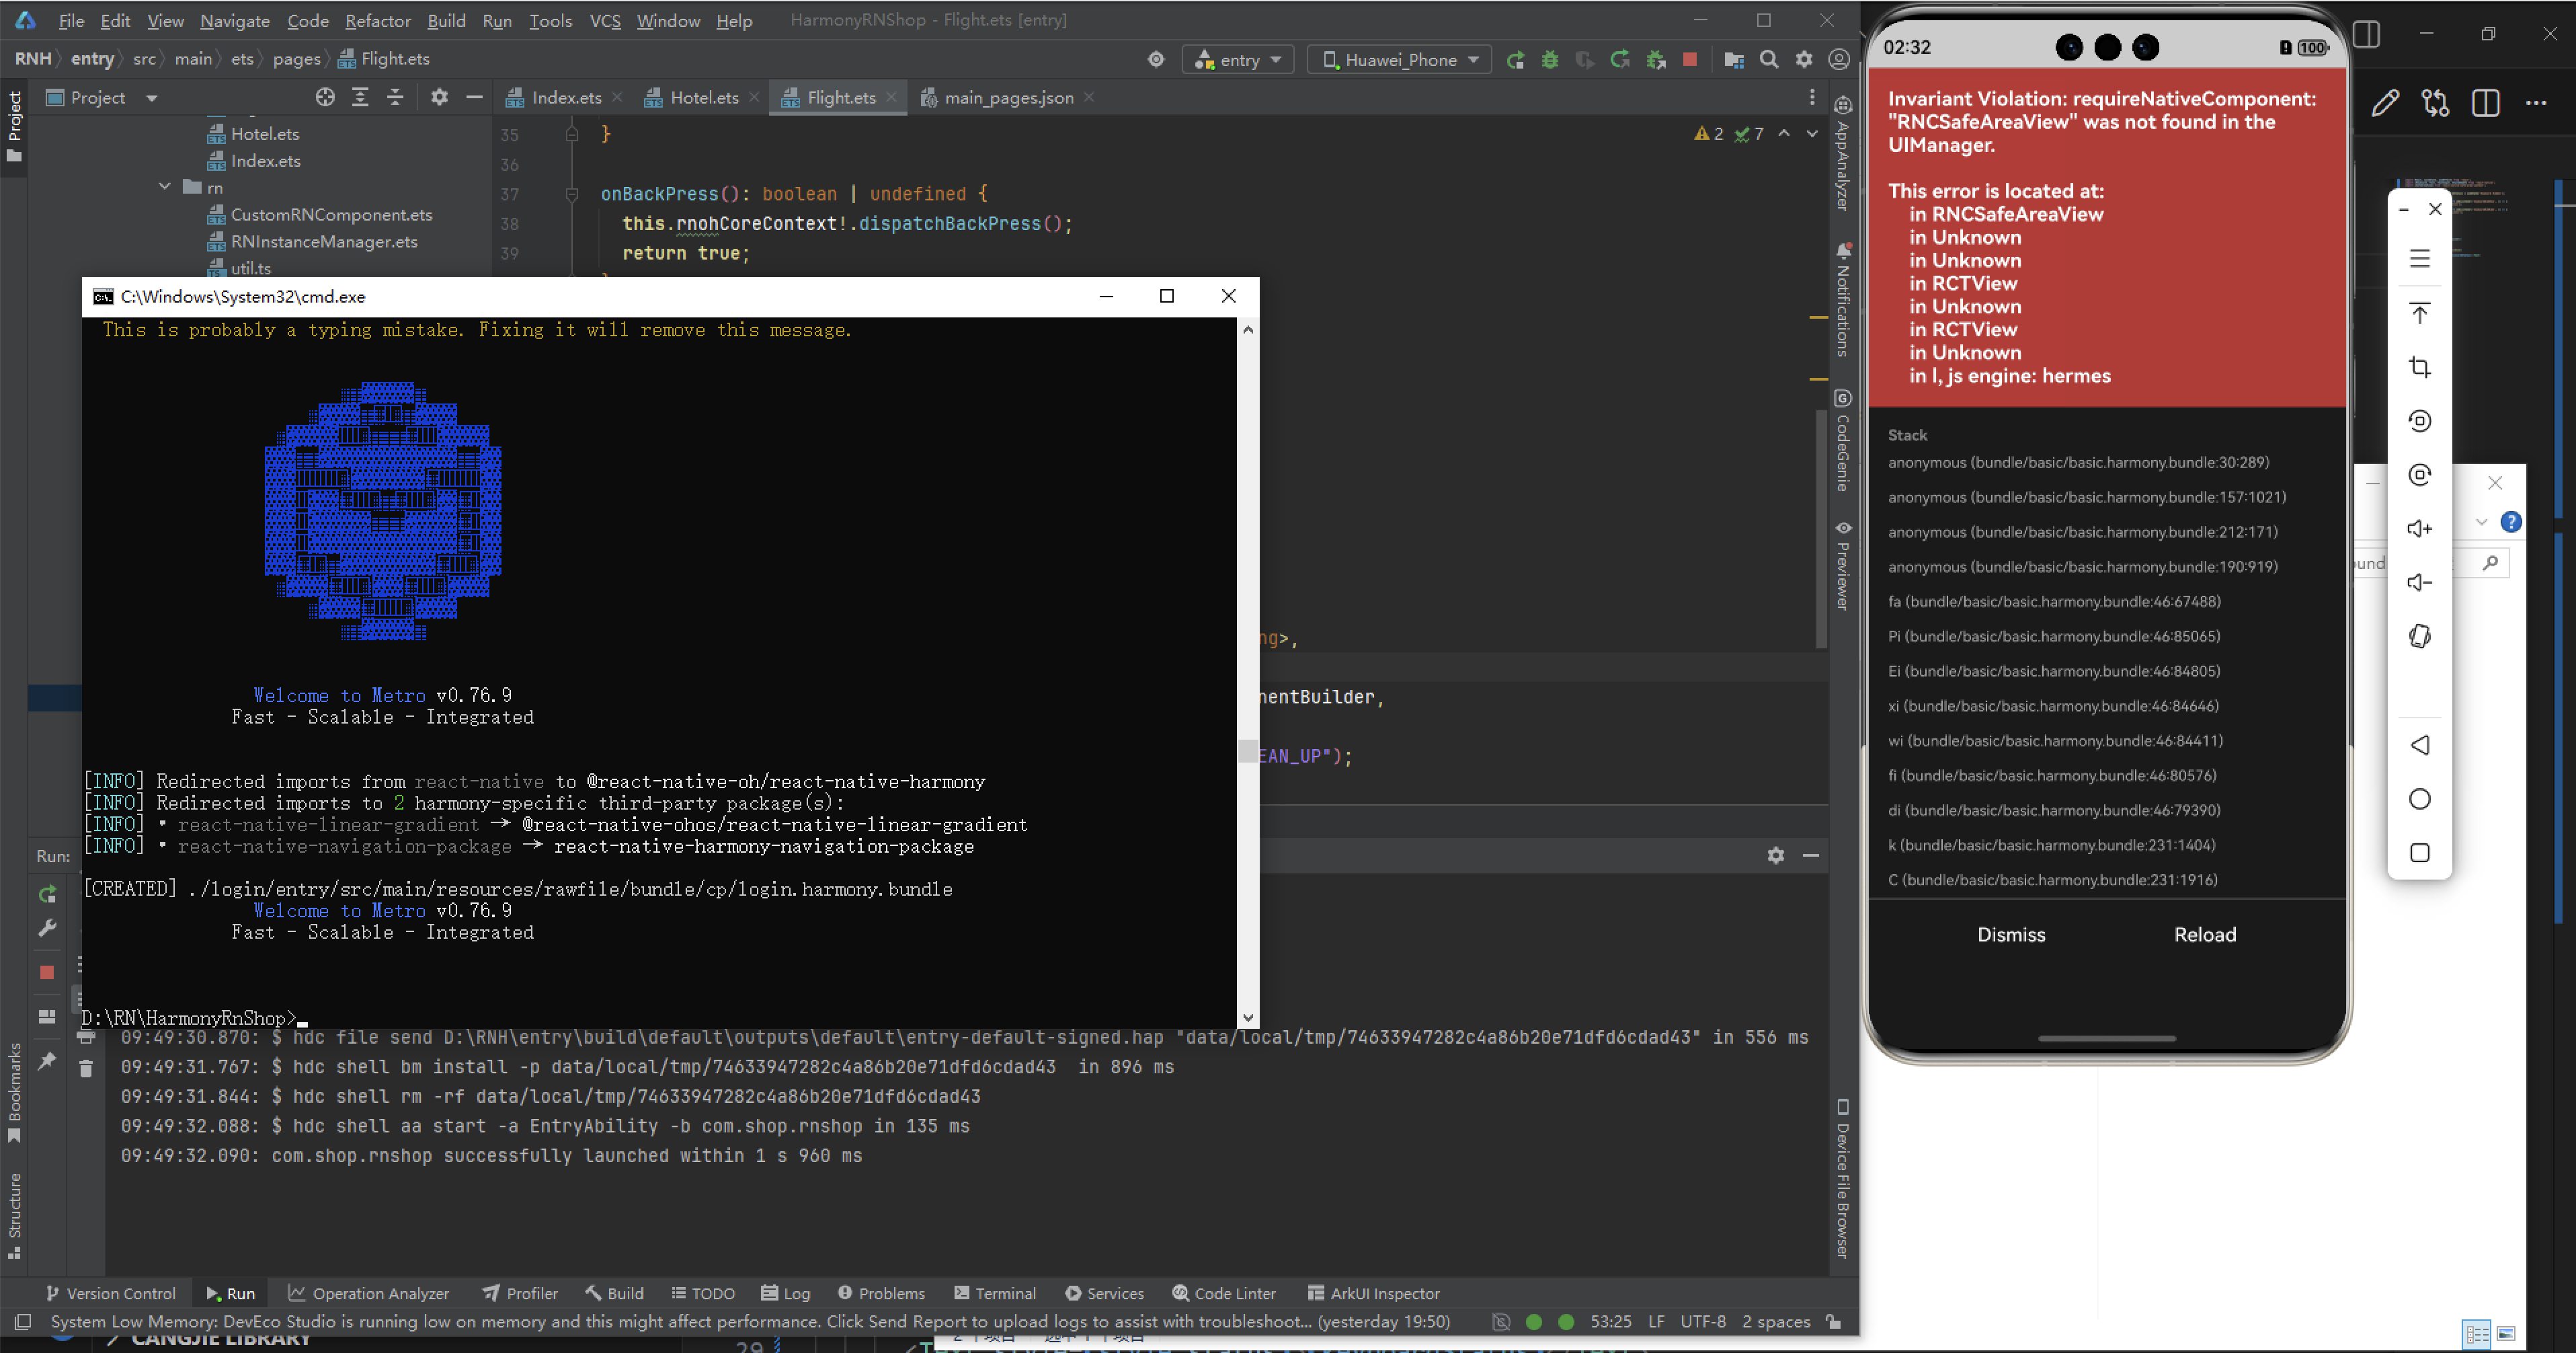This screenshot has width=2576, height=1353.
Task: Click Reload on the error screen
Action: pos(2205,934)
